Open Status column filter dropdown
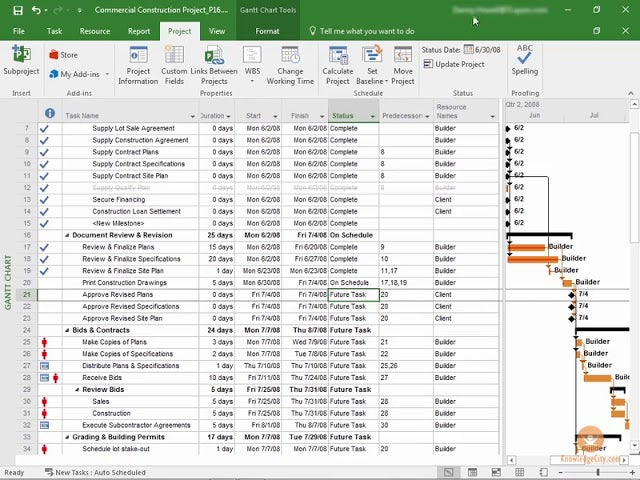Screen dimensions: 640x480 pos(373,116)
